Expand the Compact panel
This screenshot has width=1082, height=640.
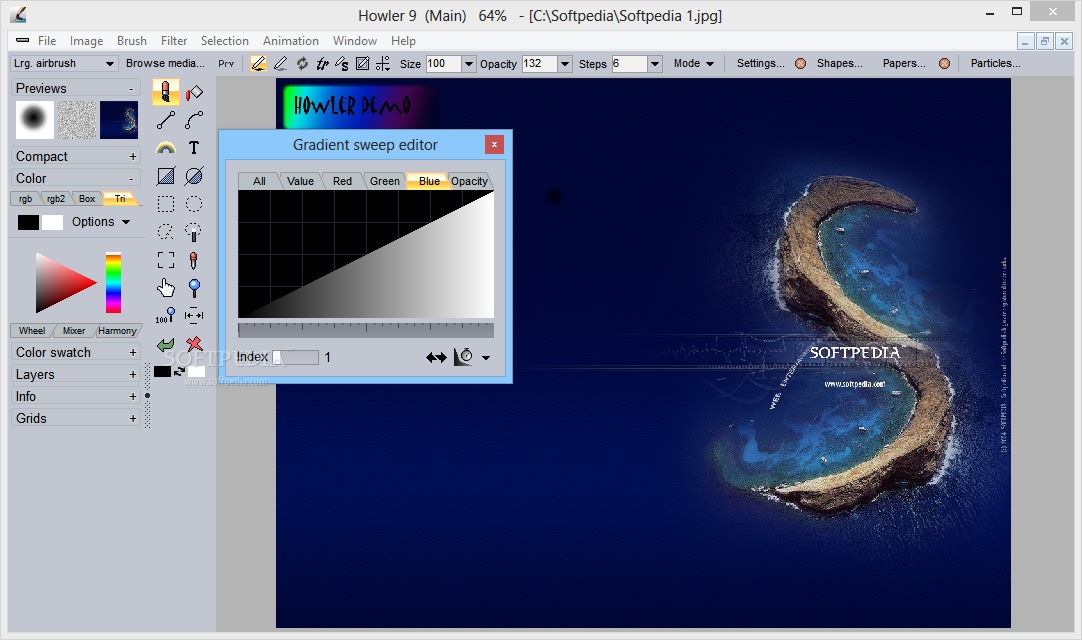133,157
